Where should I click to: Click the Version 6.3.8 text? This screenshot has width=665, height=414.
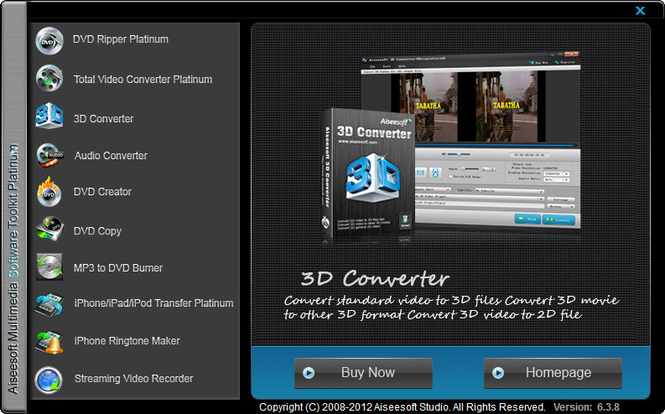tap(587, 407)
